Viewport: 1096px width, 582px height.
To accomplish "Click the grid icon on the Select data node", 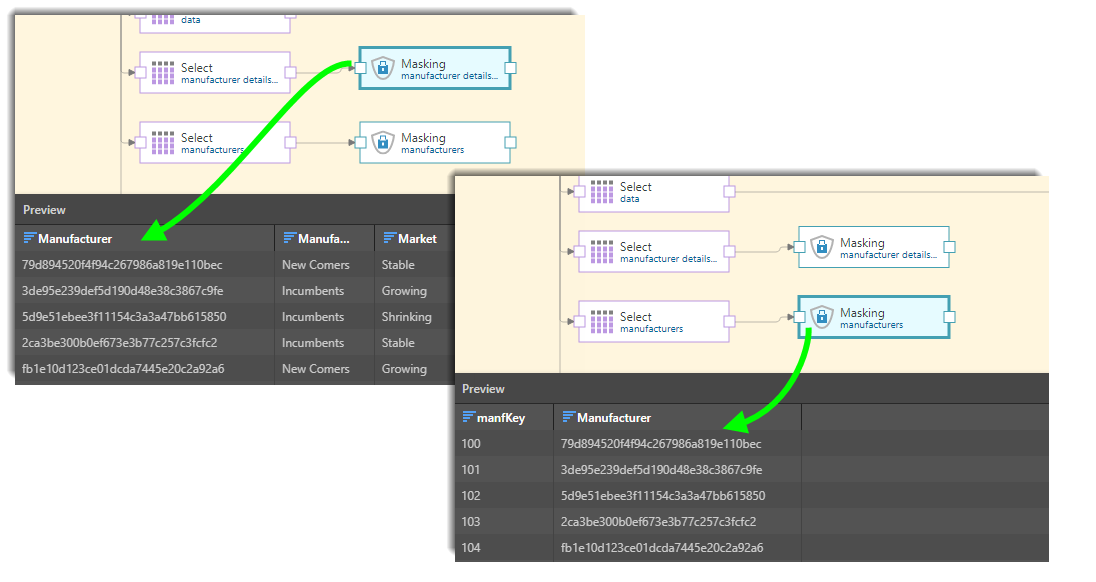I will 601,191.
